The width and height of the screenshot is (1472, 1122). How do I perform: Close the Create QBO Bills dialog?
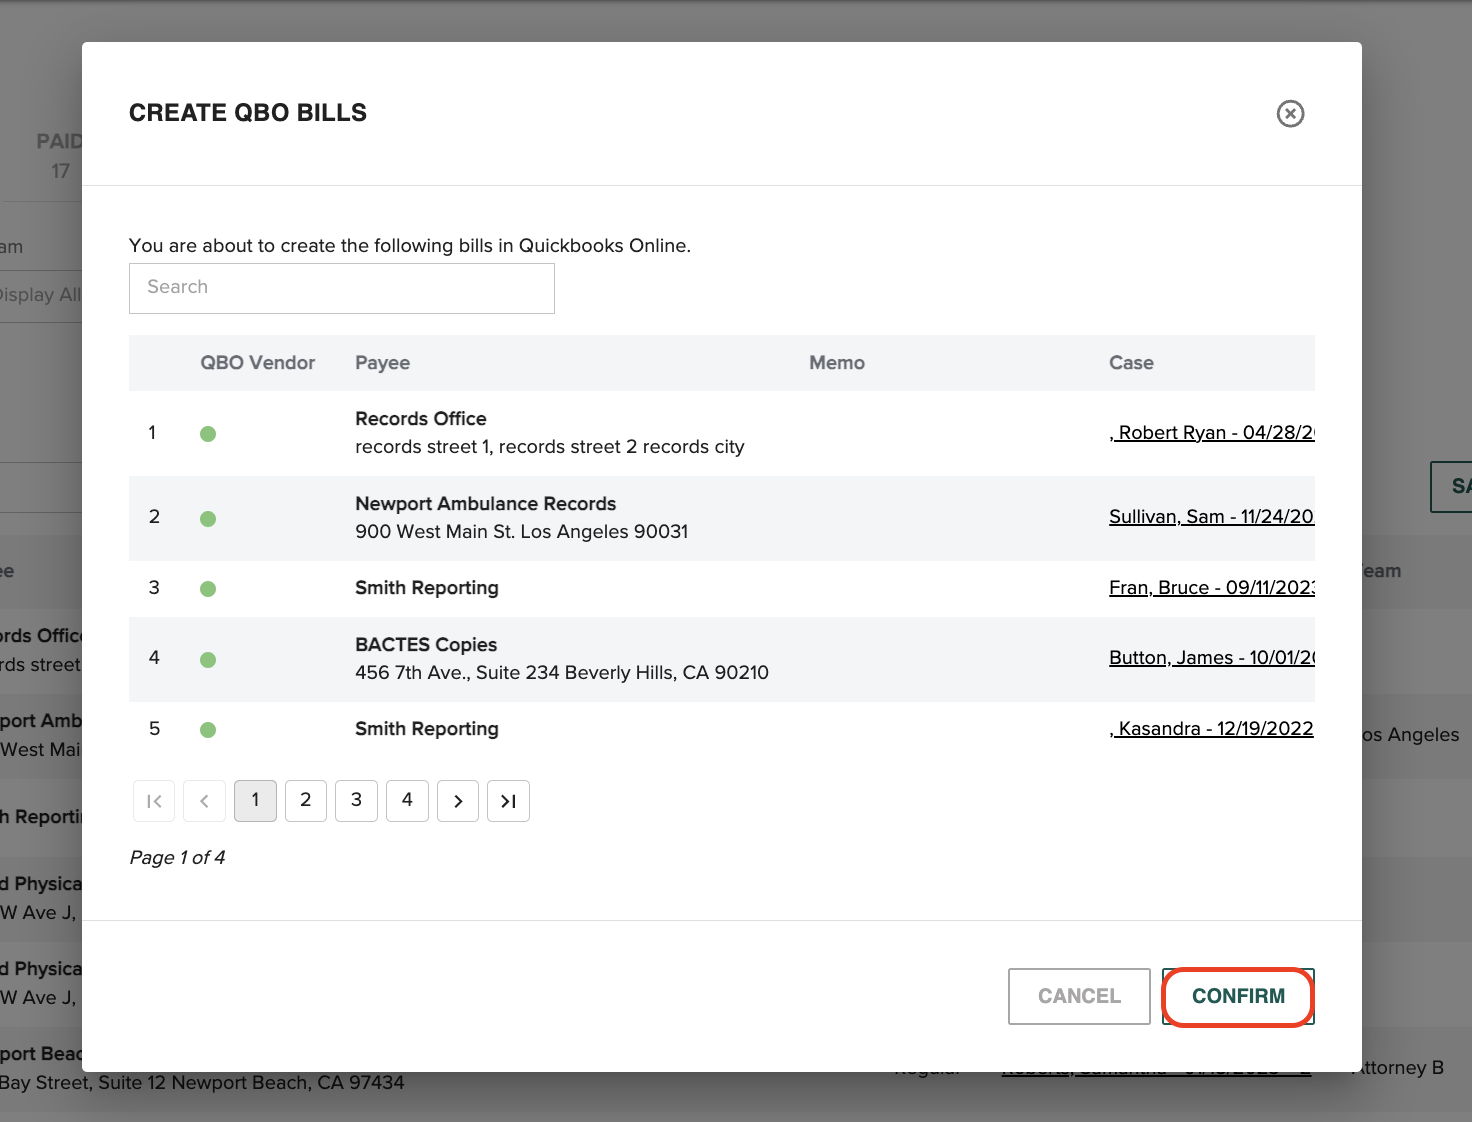[x=1290, y=114]
